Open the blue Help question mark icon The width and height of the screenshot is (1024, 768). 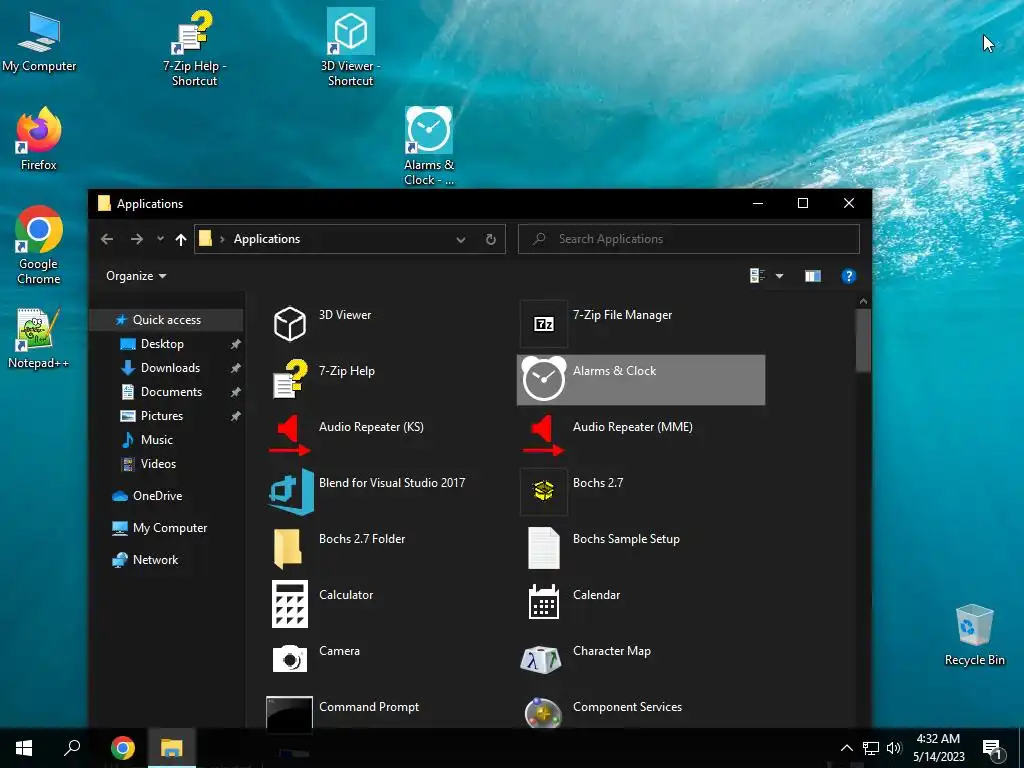pyautogui.click(x=848, y=276)
